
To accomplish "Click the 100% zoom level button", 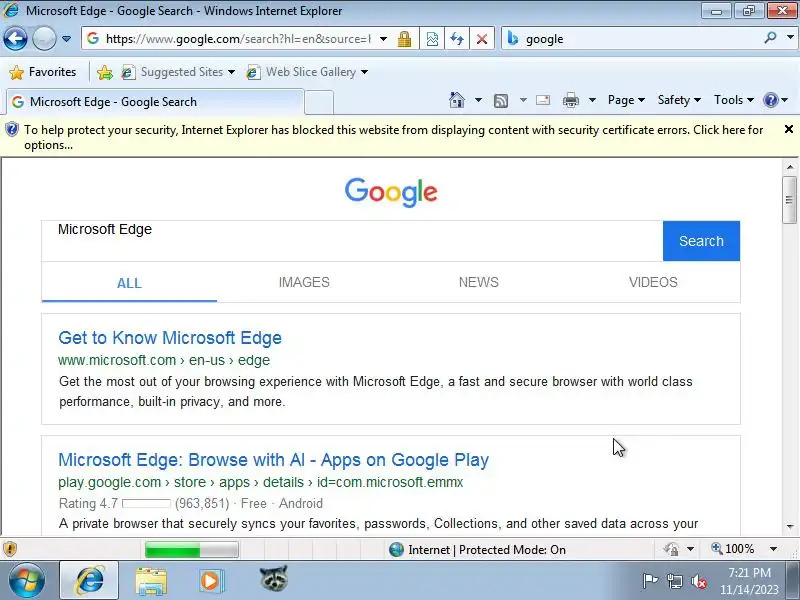I will 733,549.
